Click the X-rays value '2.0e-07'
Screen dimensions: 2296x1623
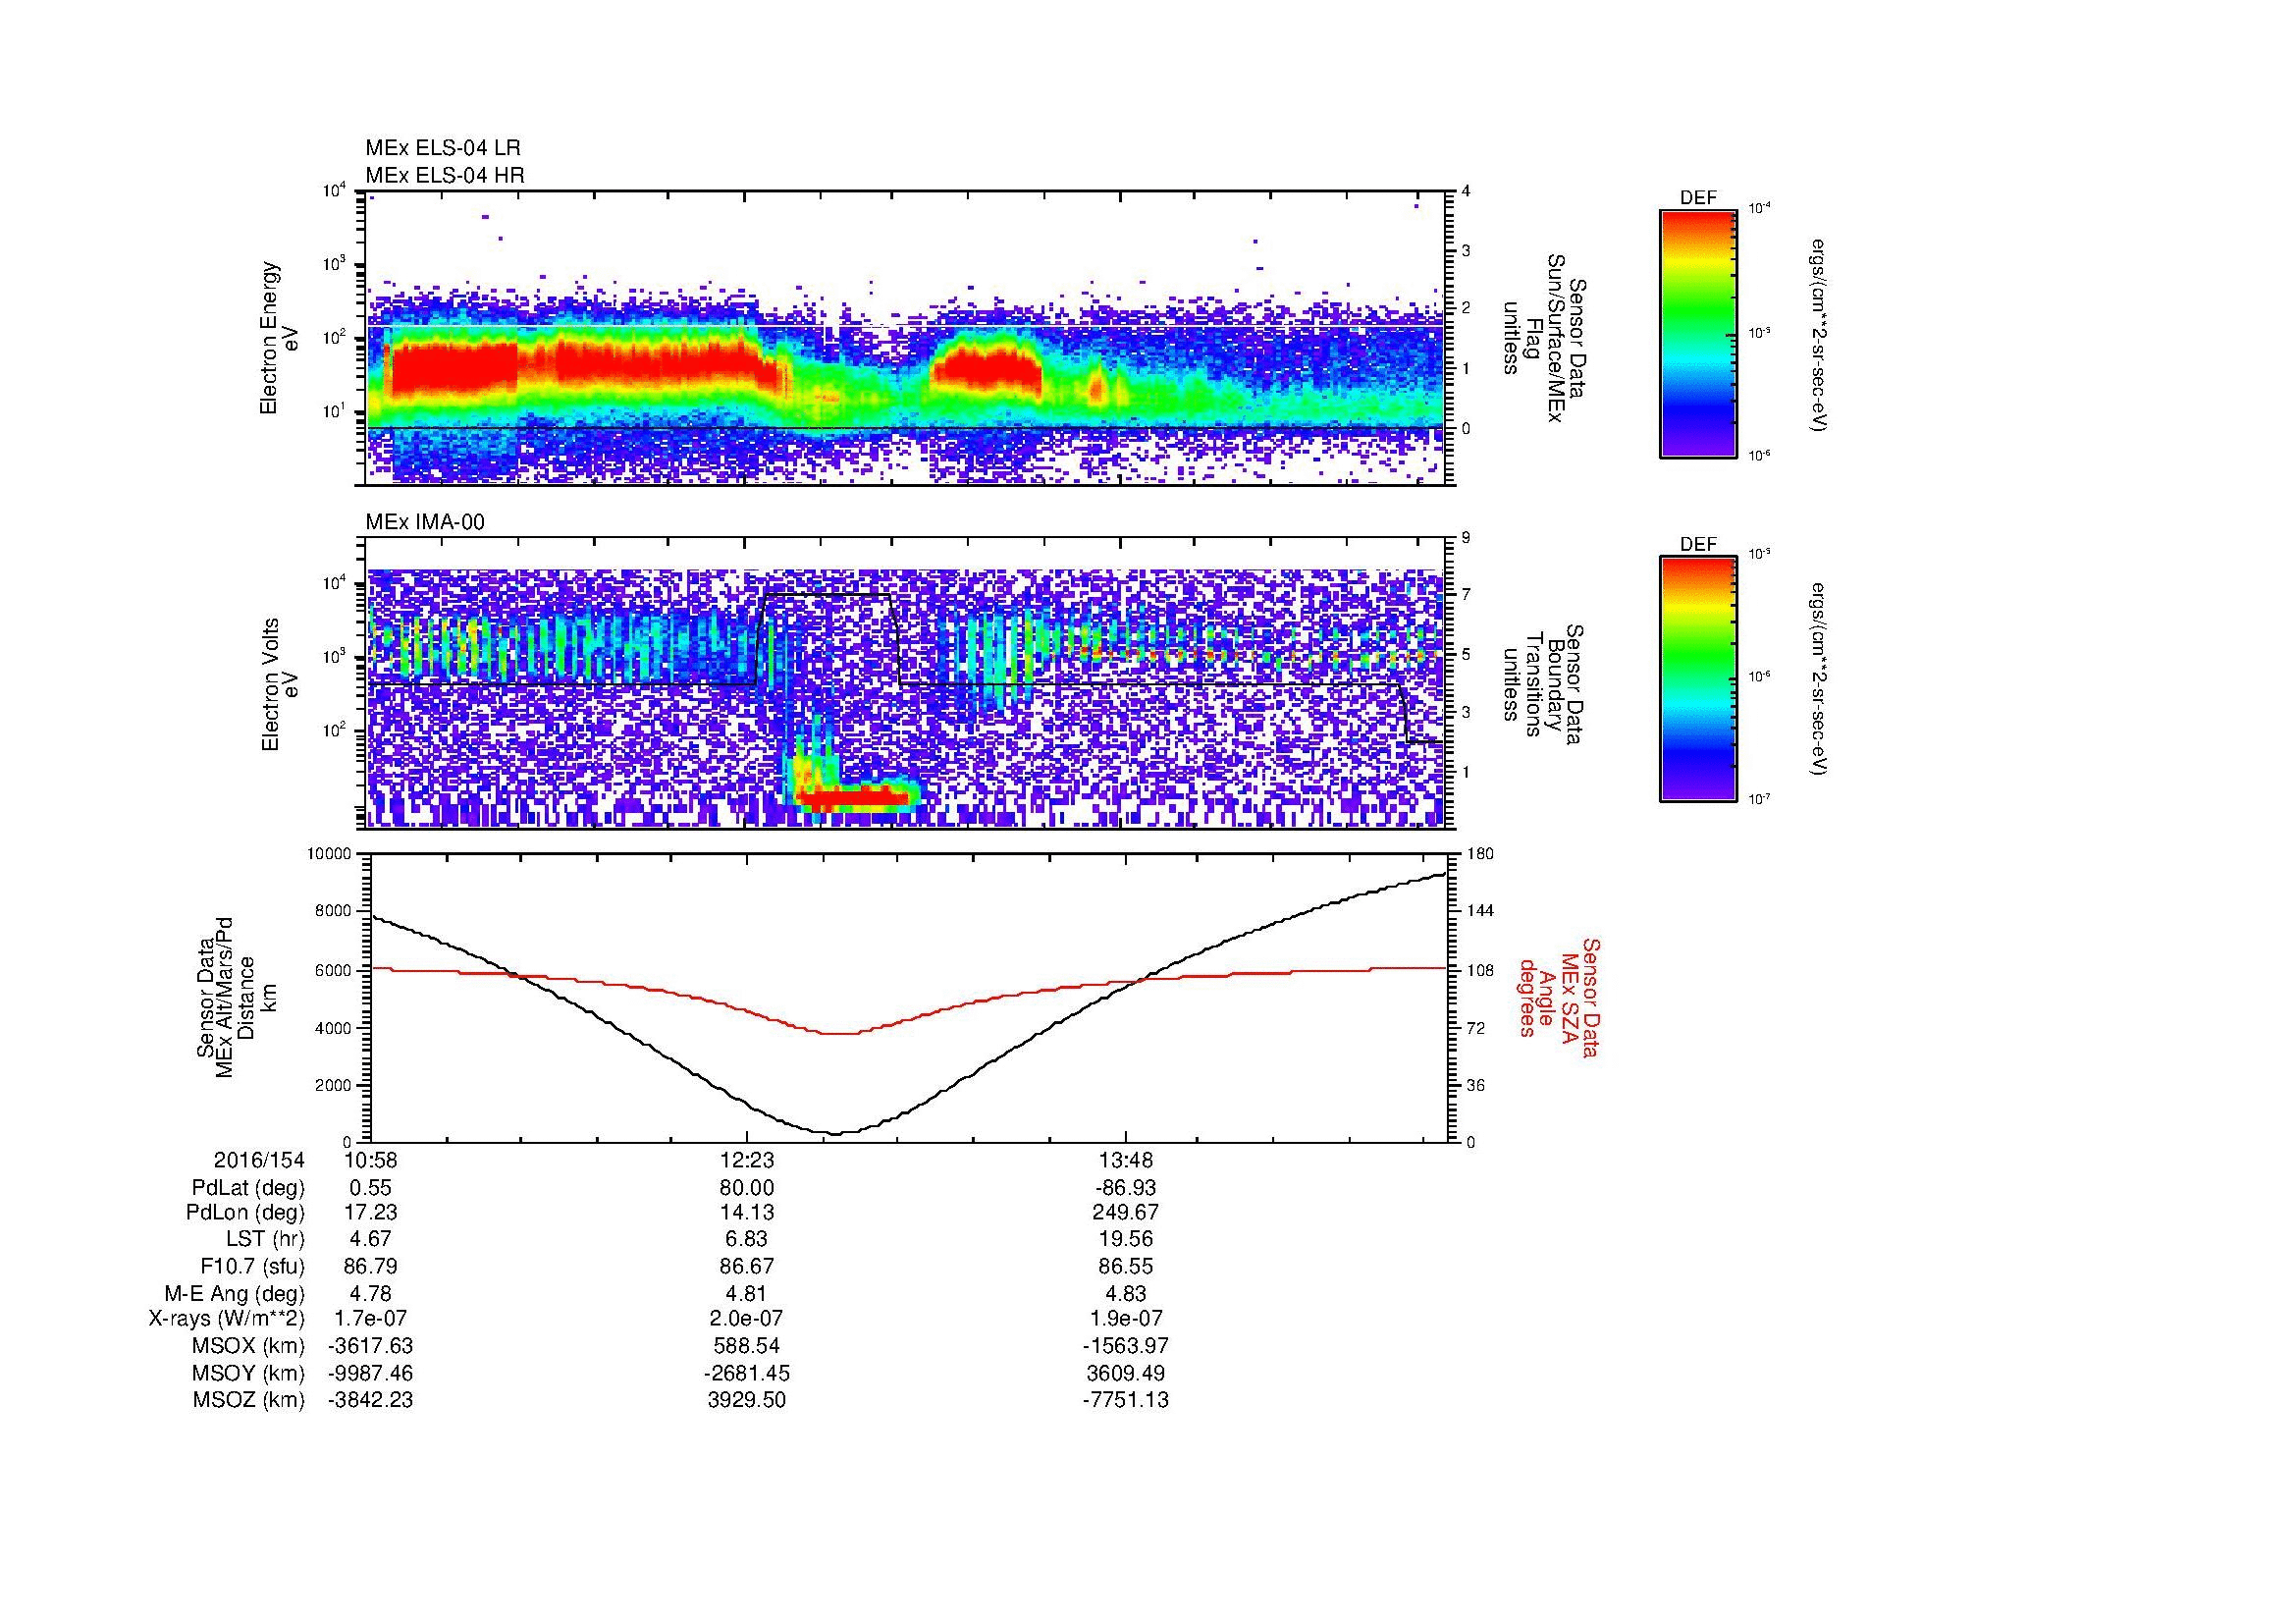pos(747,1319)
